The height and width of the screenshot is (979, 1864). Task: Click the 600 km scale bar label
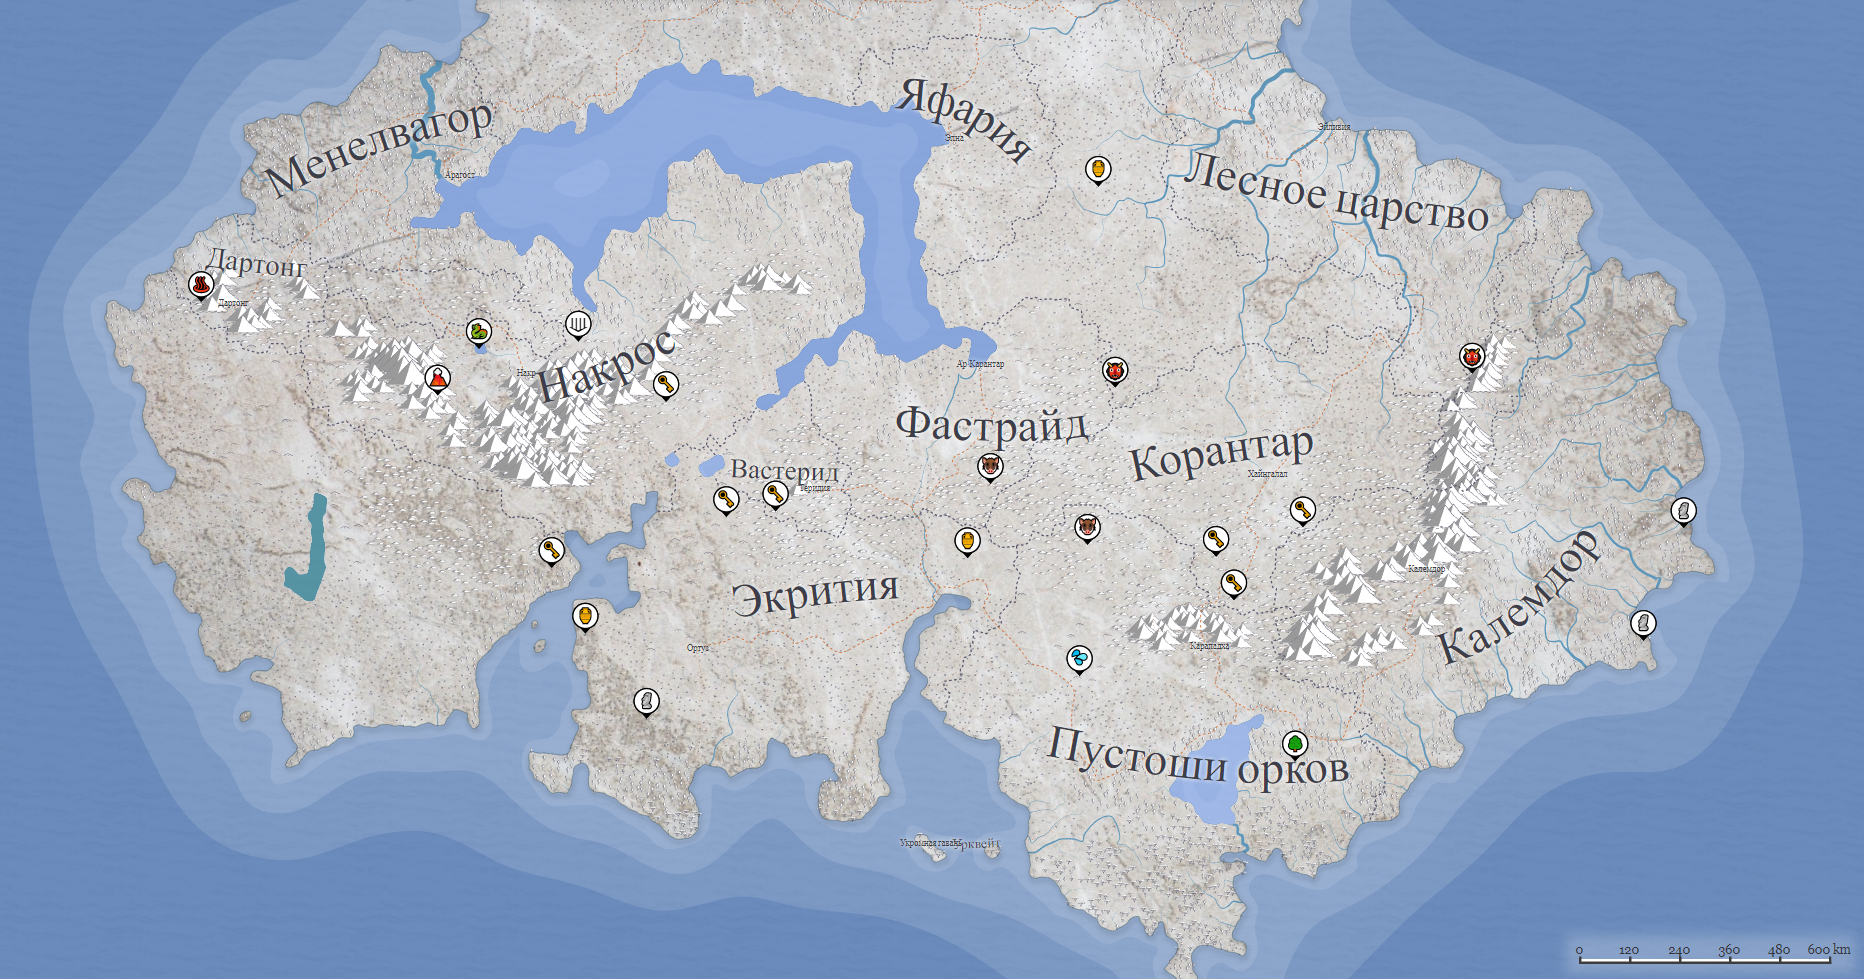1829,949
